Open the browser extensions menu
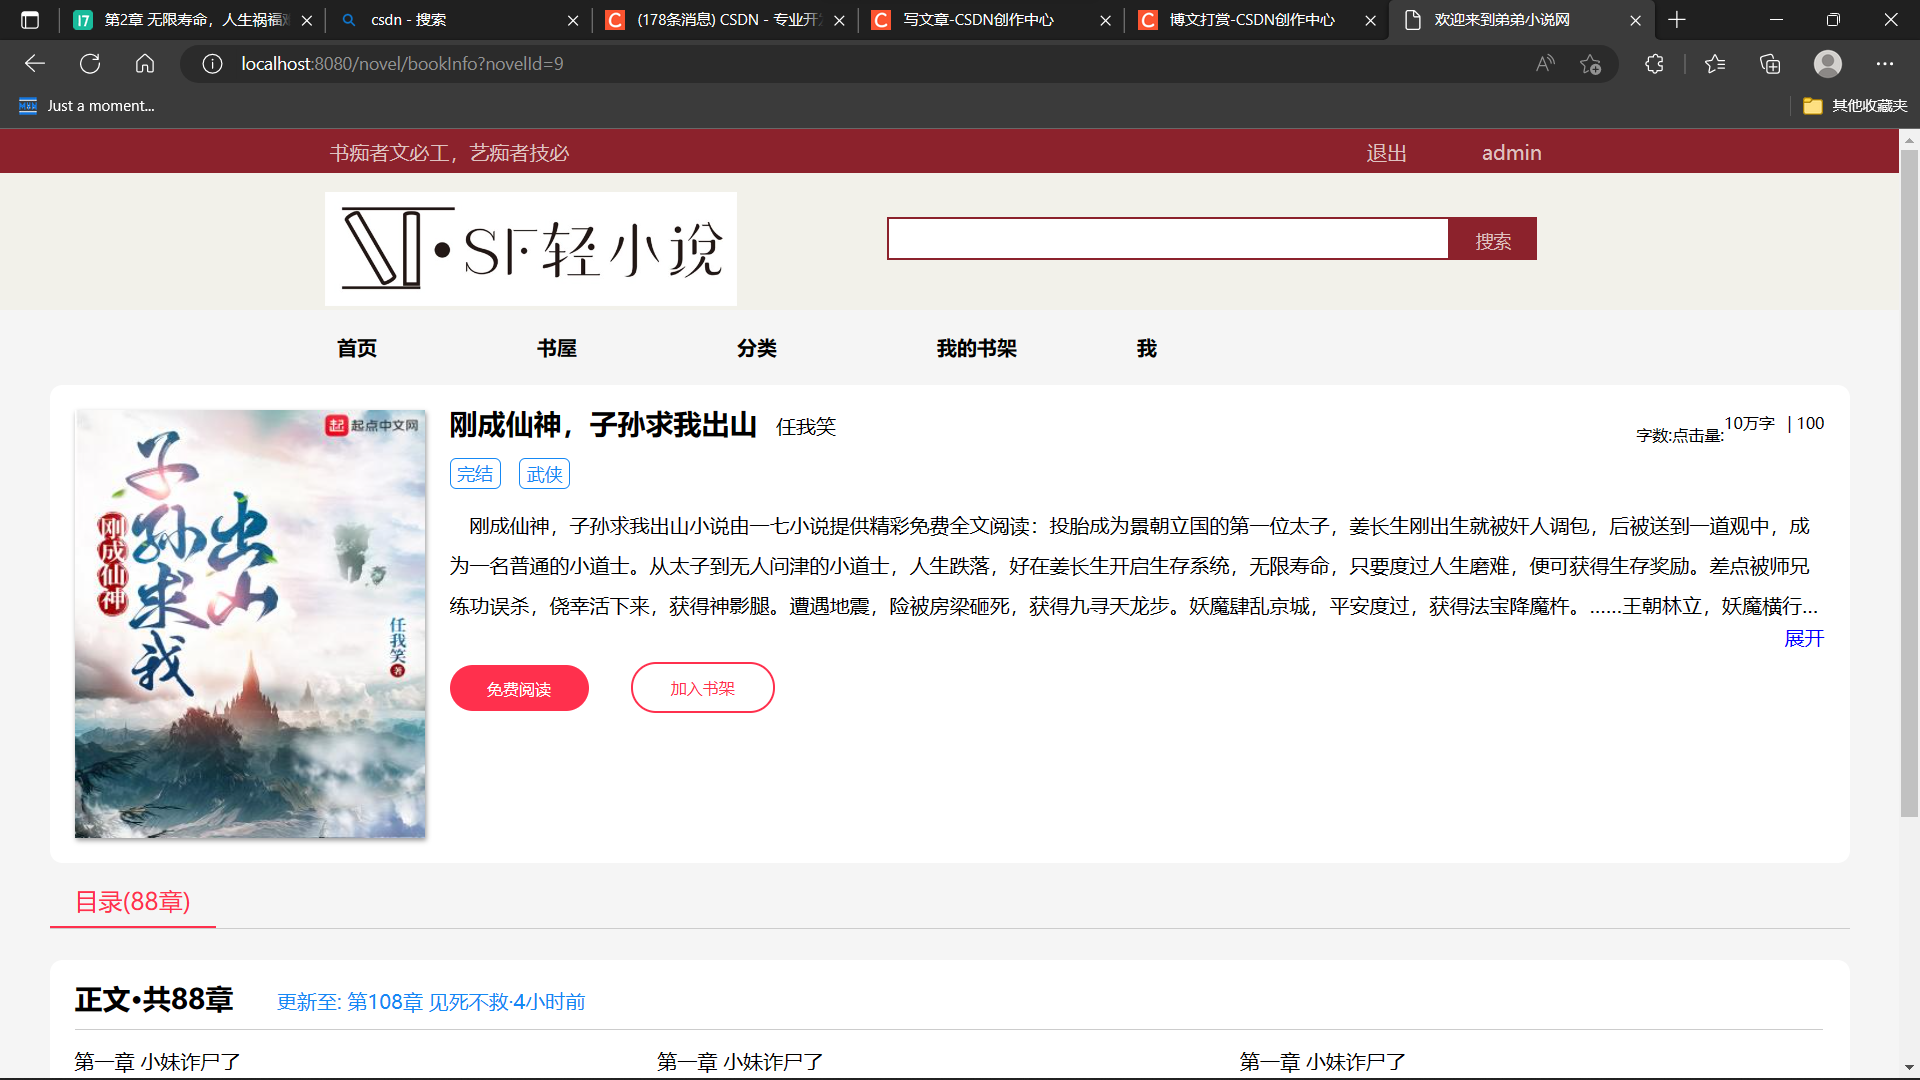 (x=1654, y=64)
